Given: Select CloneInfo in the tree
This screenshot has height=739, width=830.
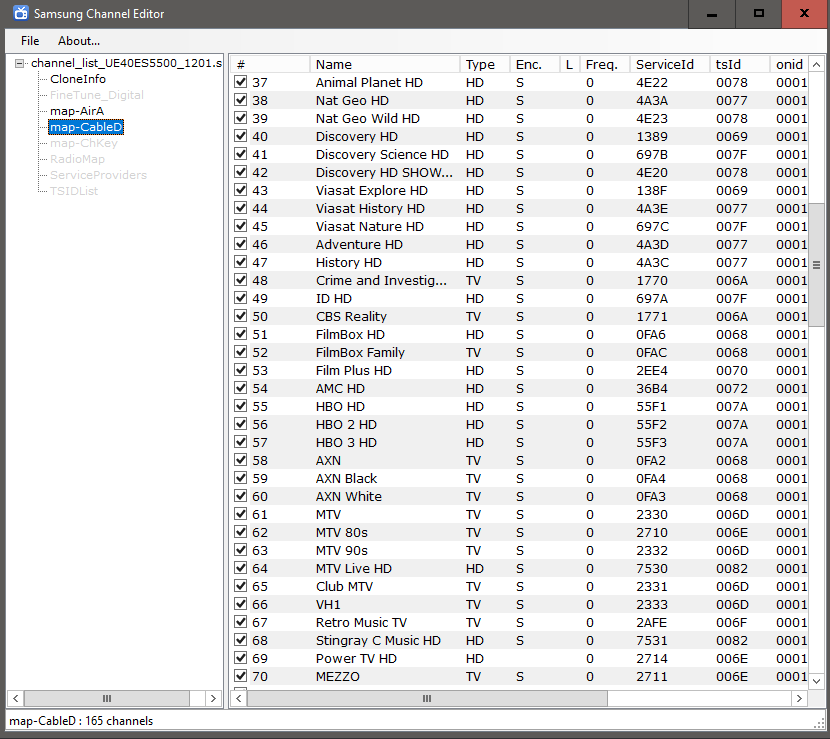Looking at the screenshot, I should click(x=78, y=79).
